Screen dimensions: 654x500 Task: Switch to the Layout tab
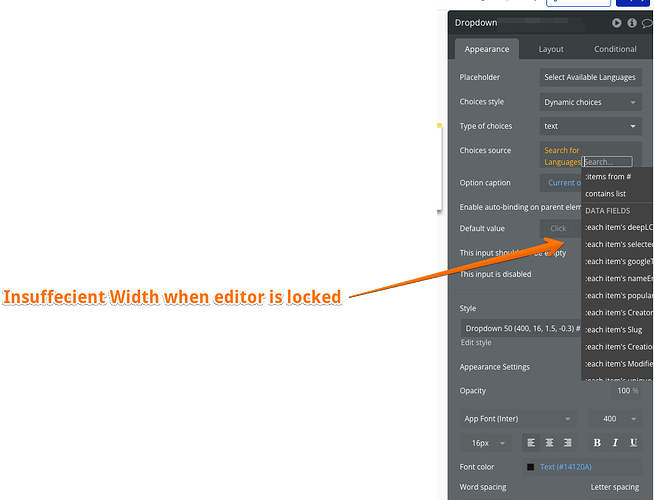tap(551, 49)
